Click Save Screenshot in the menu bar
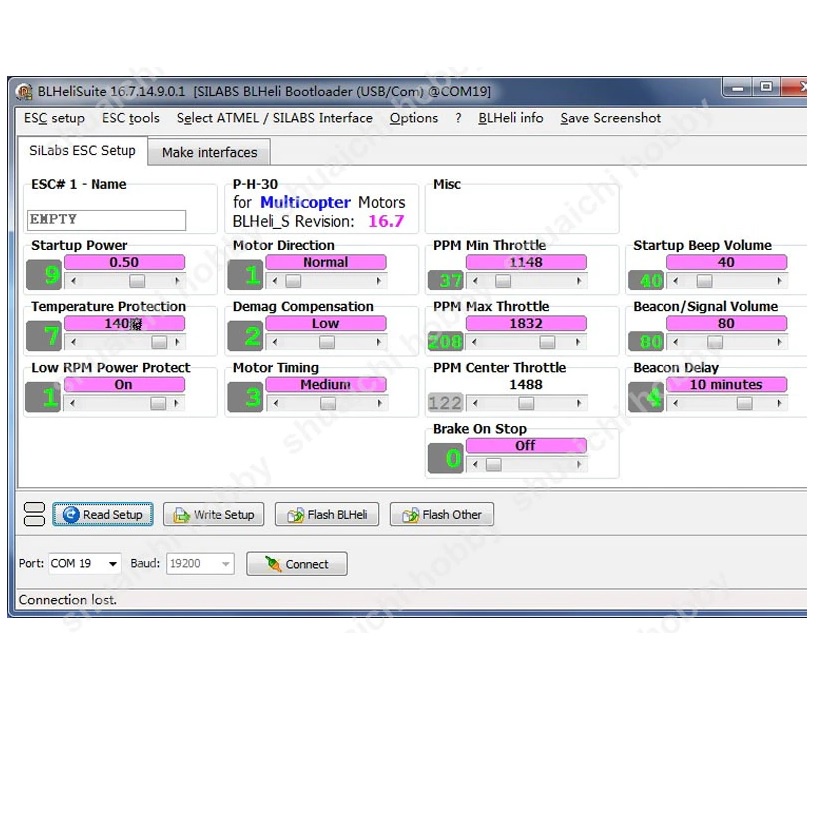The image size is (817, 817). (x=611, y=118)
